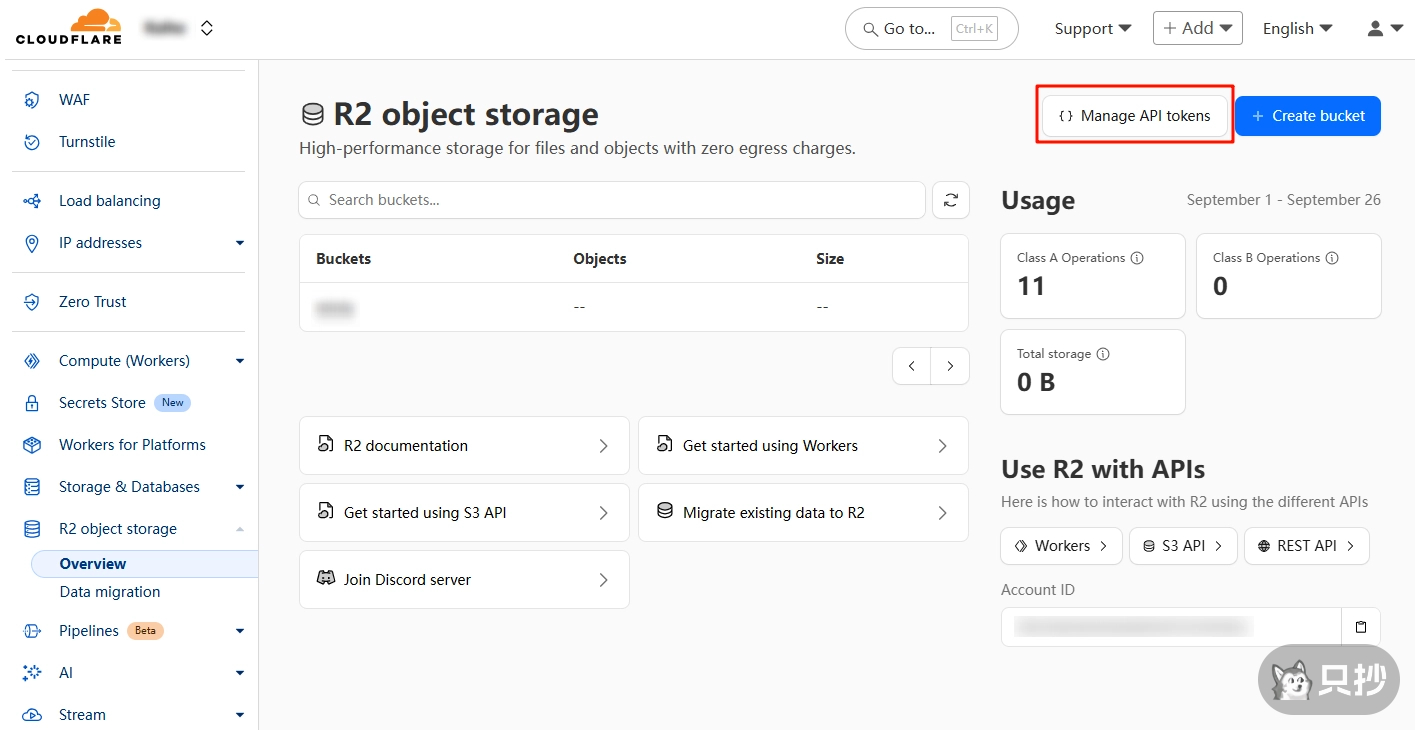Viewport: 1415px width, 730px height.
Task: Refresh the buckets list
Action: (950, 200)
